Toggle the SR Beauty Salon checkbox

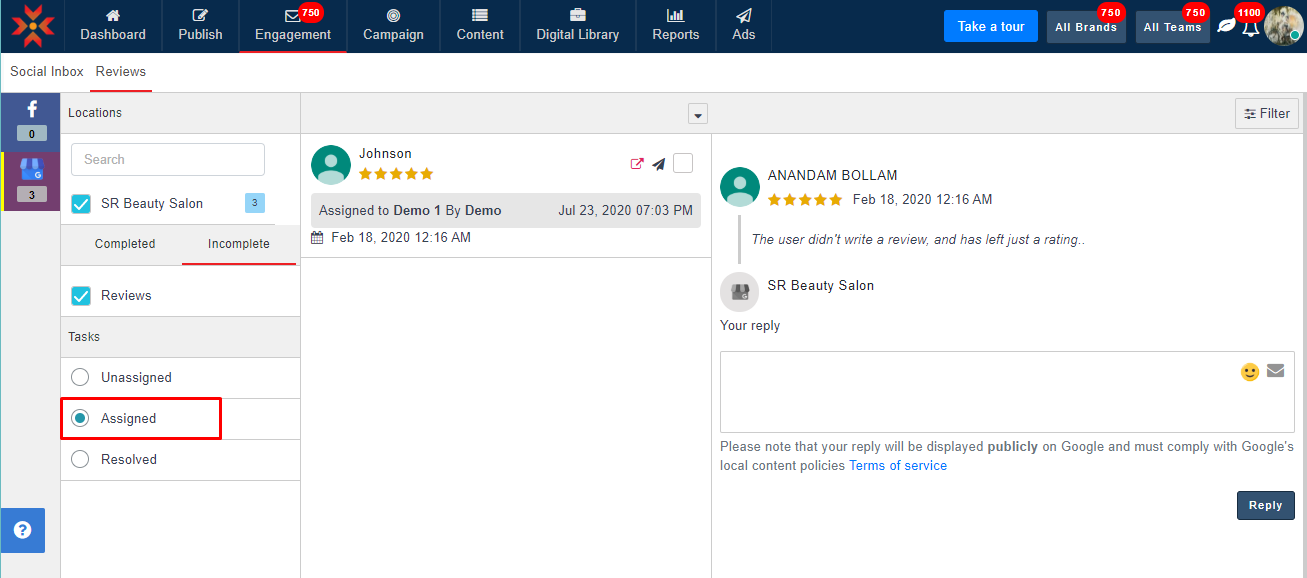click(81, 204)
